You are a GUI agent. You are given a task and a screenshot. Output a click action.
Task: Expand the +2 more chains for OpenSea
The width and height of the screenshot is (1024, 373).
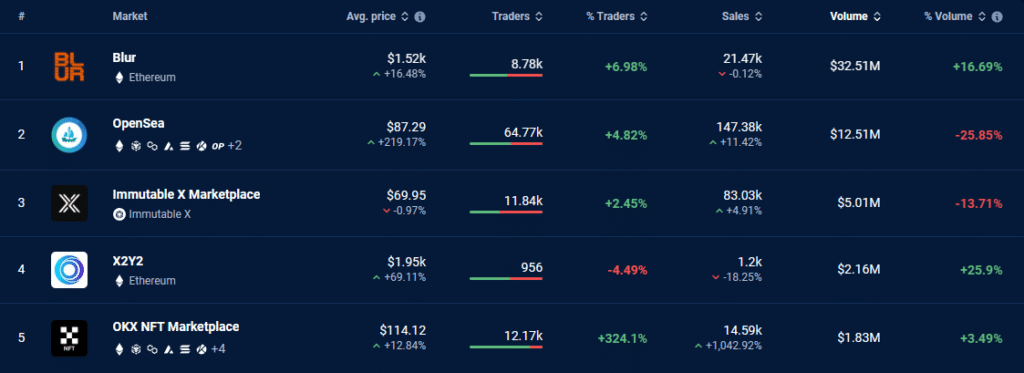tap(234, 146)
